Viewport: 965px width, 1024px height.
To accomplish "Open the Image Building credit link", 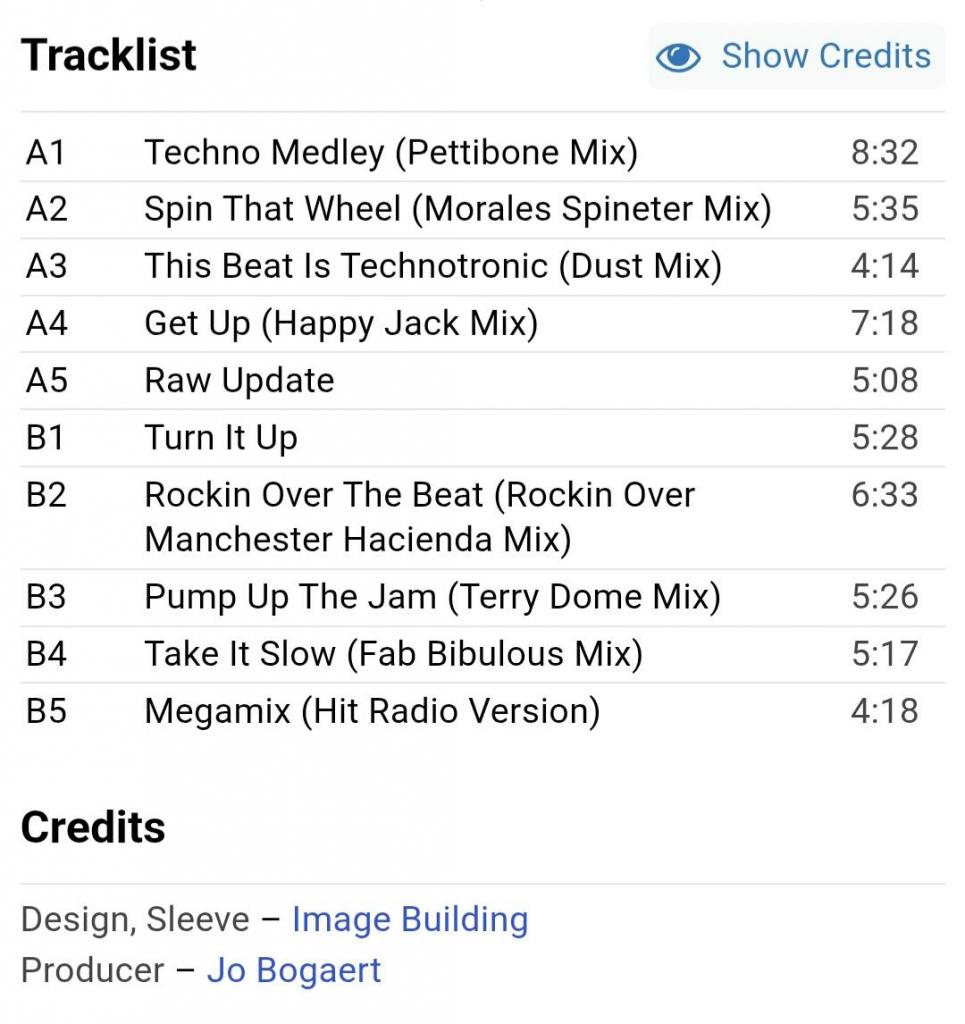I will coord(409,919).
